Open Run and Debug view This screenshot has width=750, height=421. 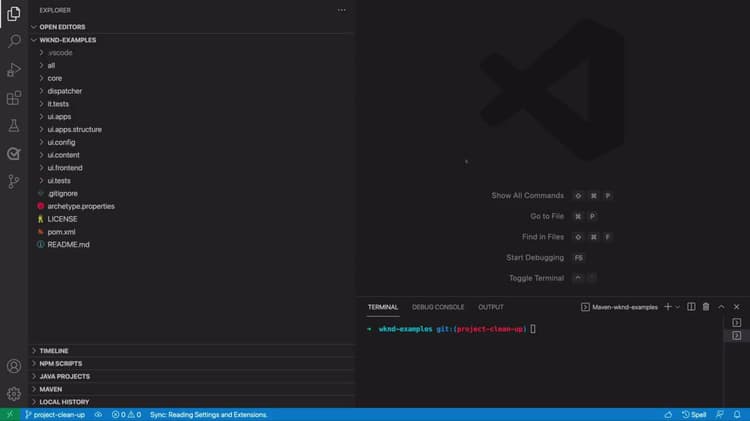tap(14, 70)
